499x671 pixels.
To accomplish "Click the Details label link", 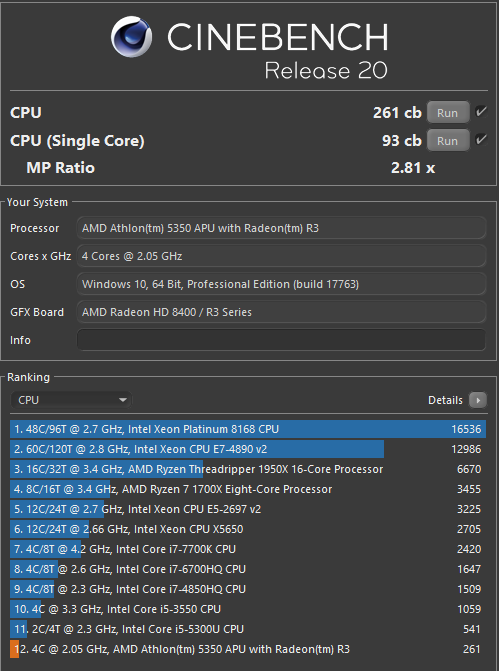I will pyautogui.click(x=445, y=400).
